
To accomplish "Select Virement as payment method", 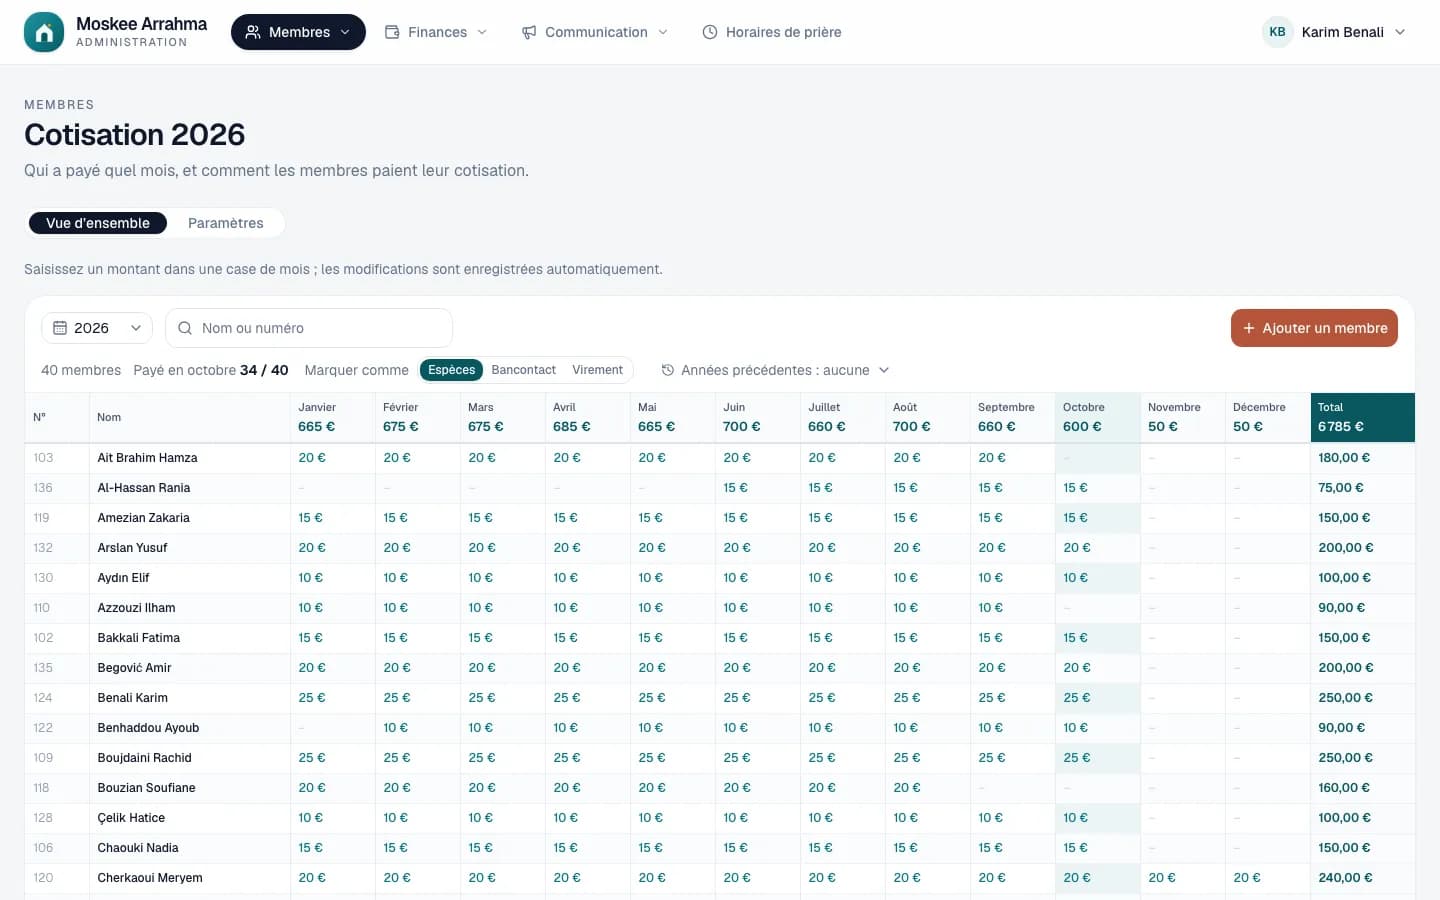I will point(597,370).
